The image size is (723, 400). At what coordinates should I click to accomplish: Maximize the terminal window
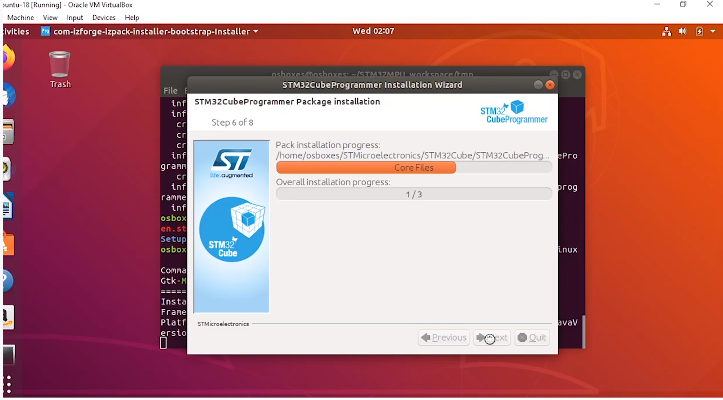[x=565, y=74]
